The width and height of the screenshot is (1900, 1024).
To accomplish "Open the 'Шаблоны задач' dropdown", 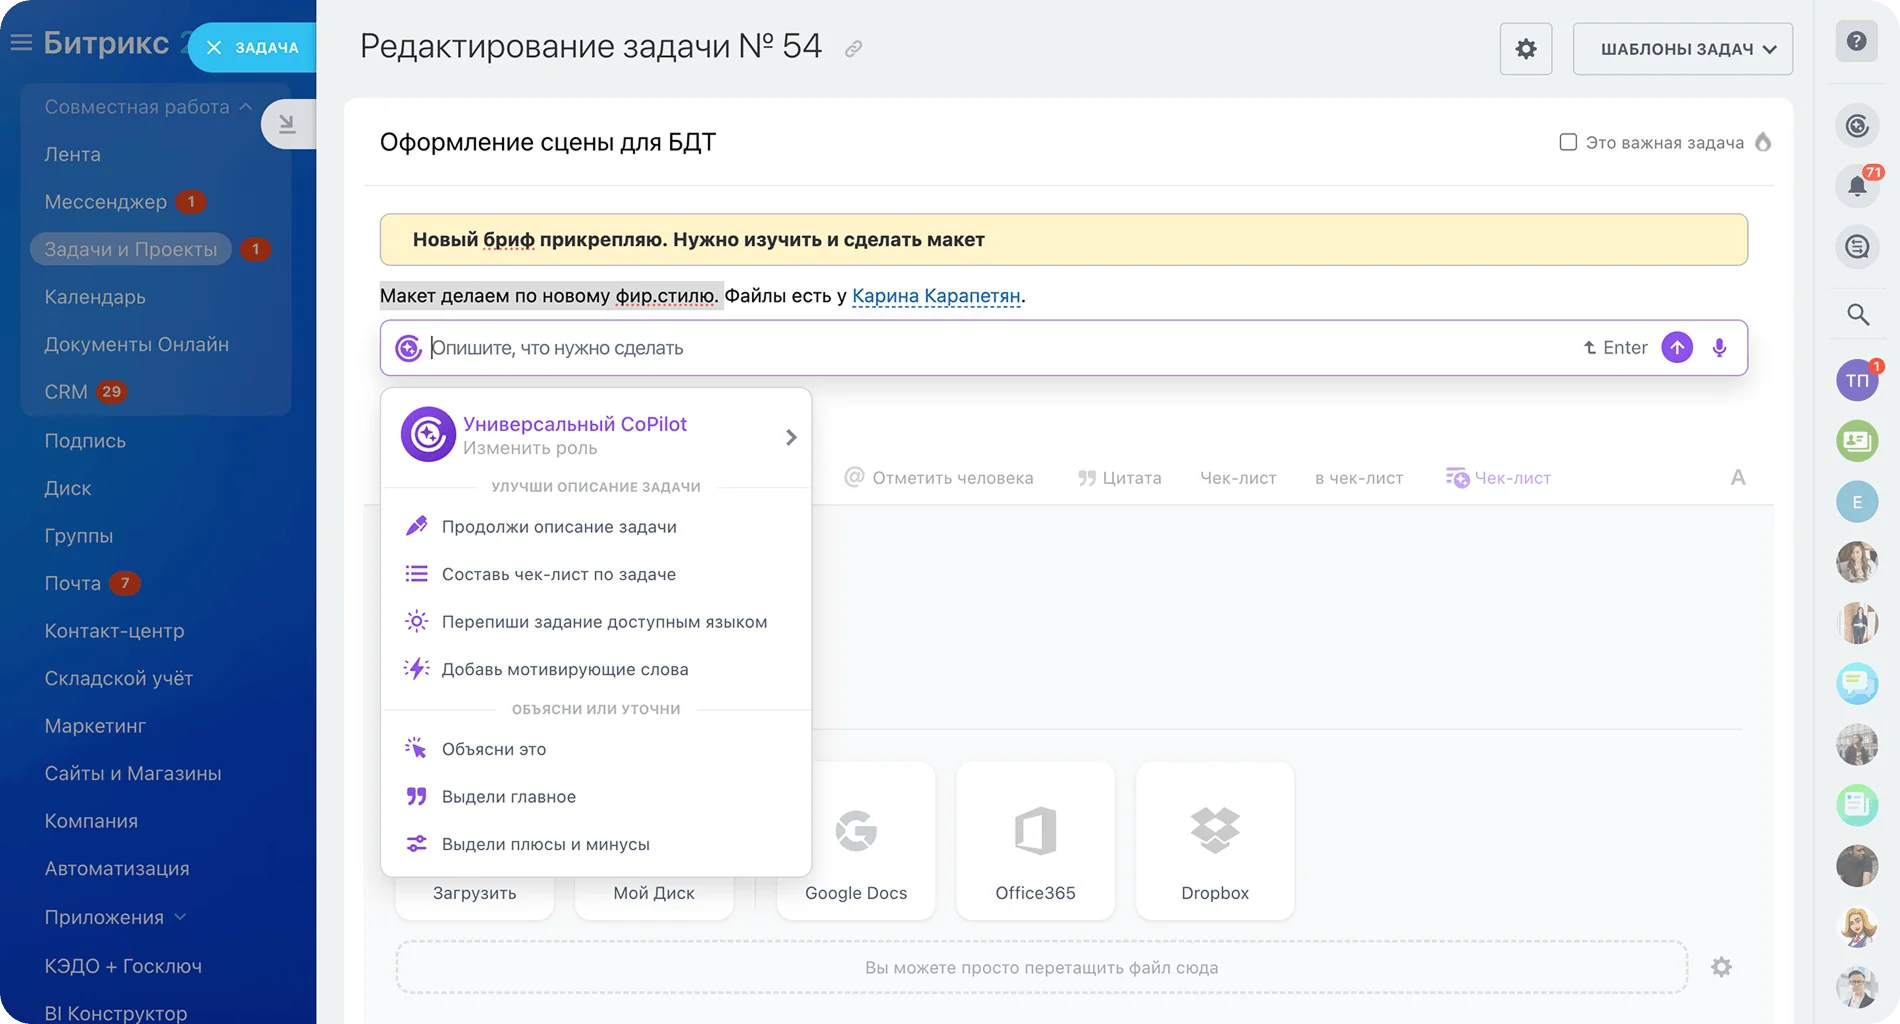I will (x=1682, y=48).
